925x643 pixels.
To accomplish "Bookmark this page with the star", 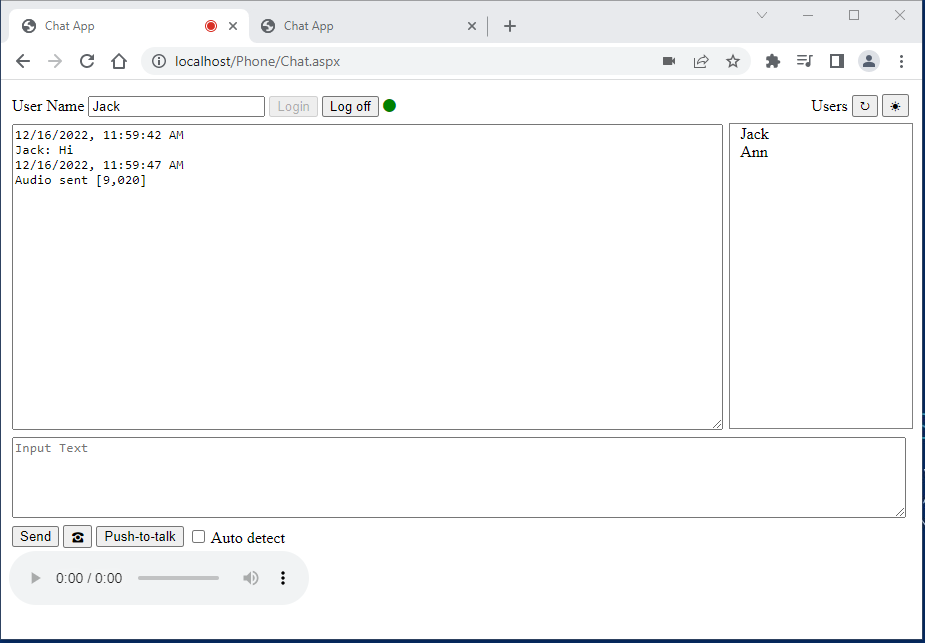I will coord(733,61).
